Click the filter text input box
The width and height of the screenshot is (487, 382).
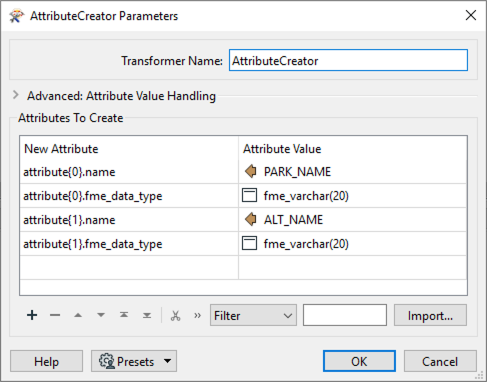(x=345, y=315)
